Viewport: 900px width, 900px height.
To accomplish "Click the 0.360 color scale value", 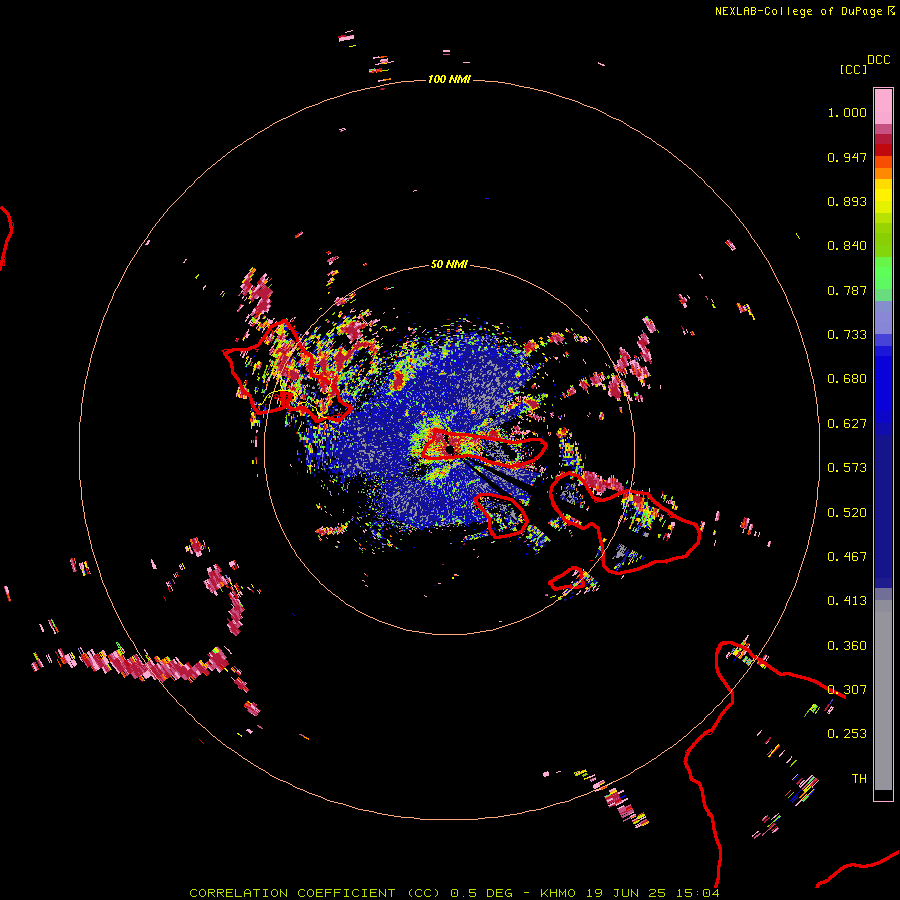I will coord(847,646).
